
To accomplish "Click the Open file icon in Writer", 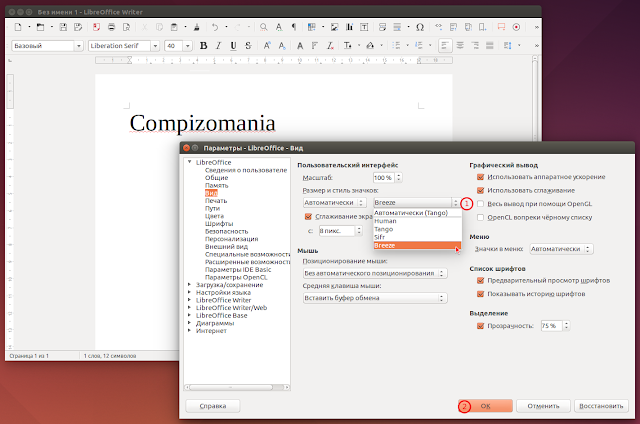I will point(40,27).
